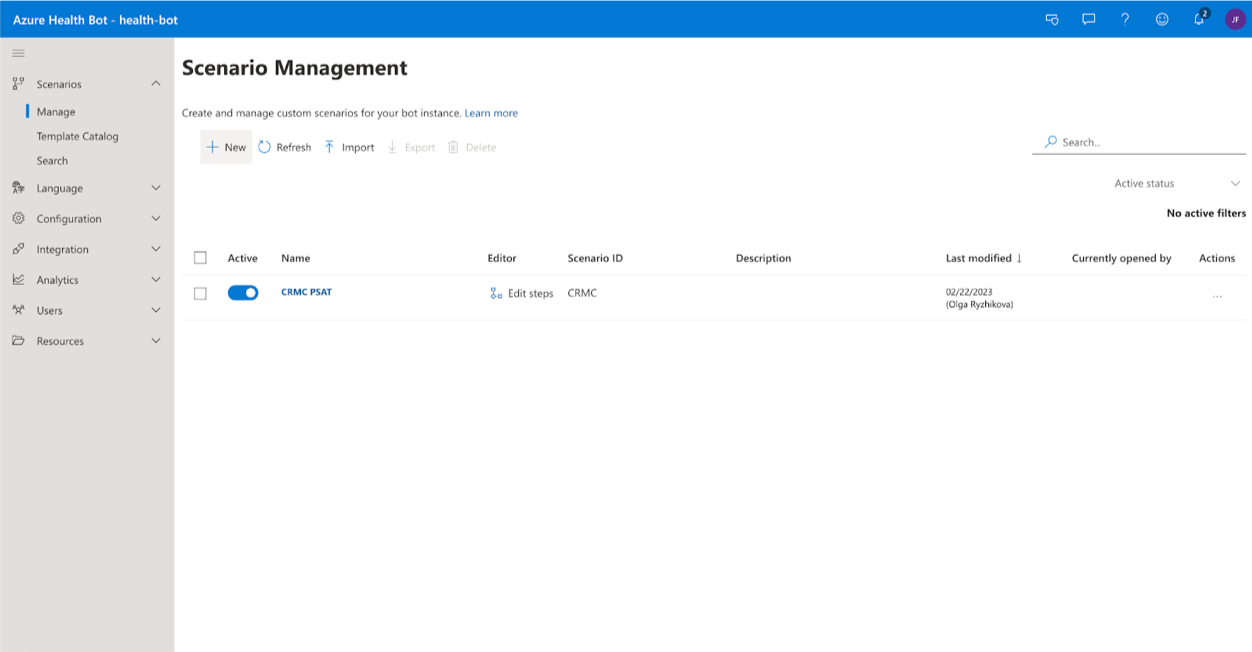Select the Scenarios icon in the sidebar

point(18,84)
